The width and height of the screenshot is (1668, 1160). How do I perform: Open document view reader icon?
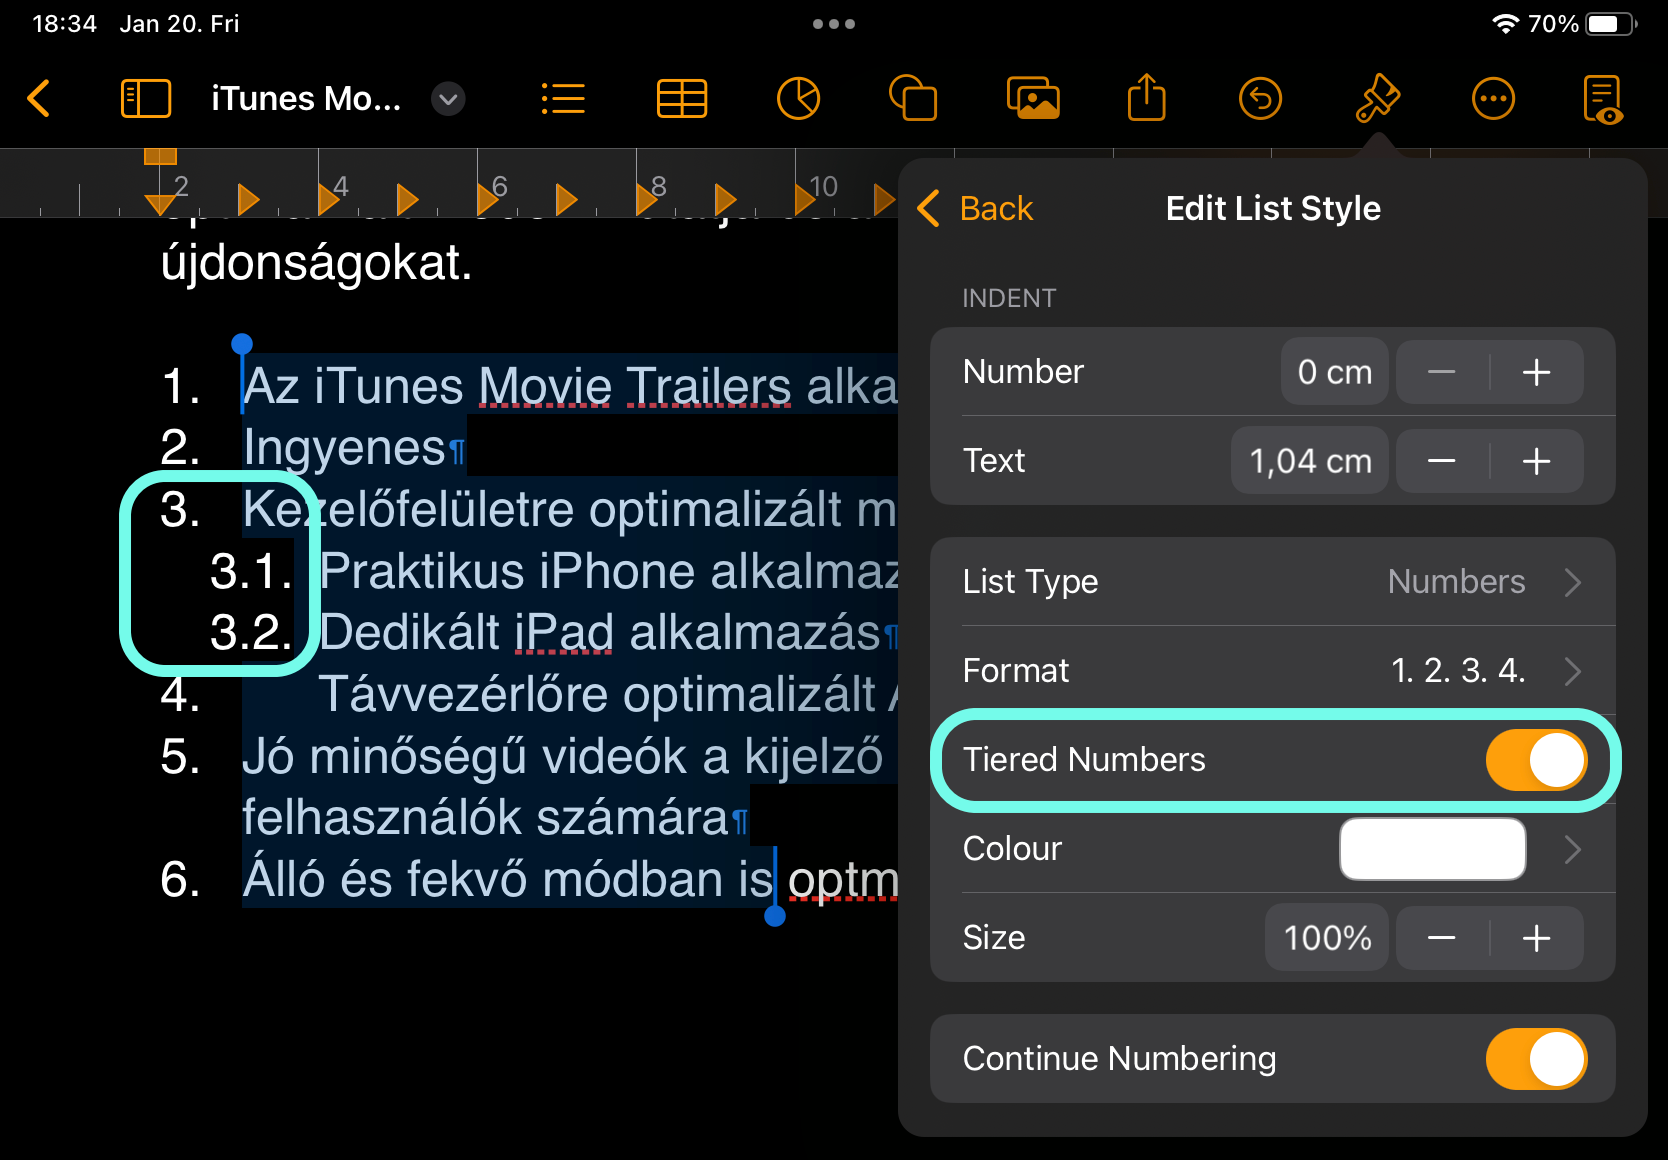[x=1603, y=99]
